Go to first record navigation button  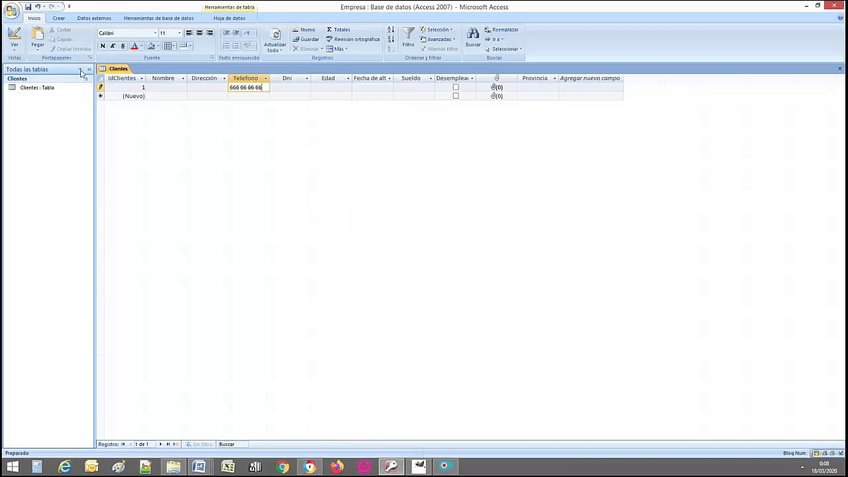point(123,444)
